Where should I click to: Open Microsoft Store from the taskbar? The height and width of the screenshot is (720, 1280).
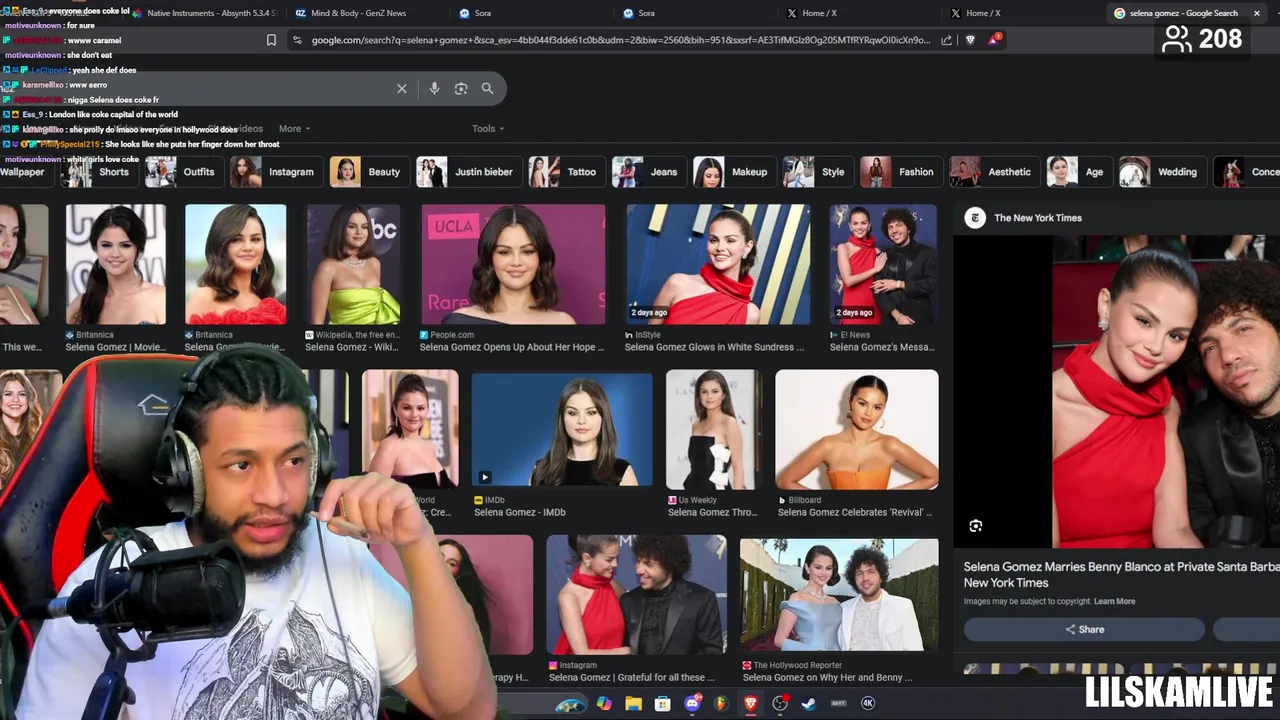662,704
